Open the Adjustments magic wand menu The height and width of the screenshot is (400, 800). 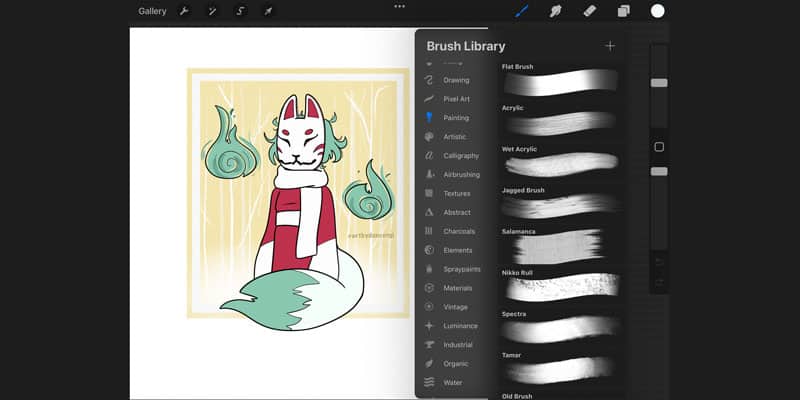point(212,11)
